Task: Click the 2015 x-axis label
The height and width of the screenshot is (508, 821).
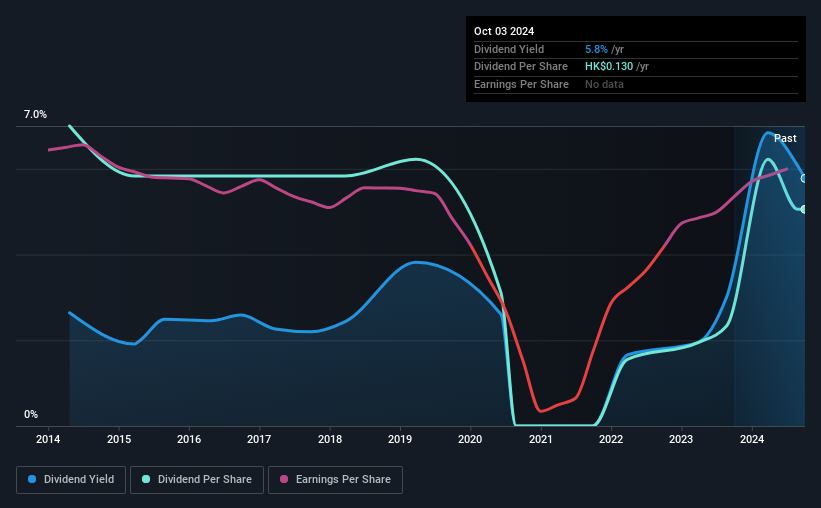Action: (x=119, y=439)
